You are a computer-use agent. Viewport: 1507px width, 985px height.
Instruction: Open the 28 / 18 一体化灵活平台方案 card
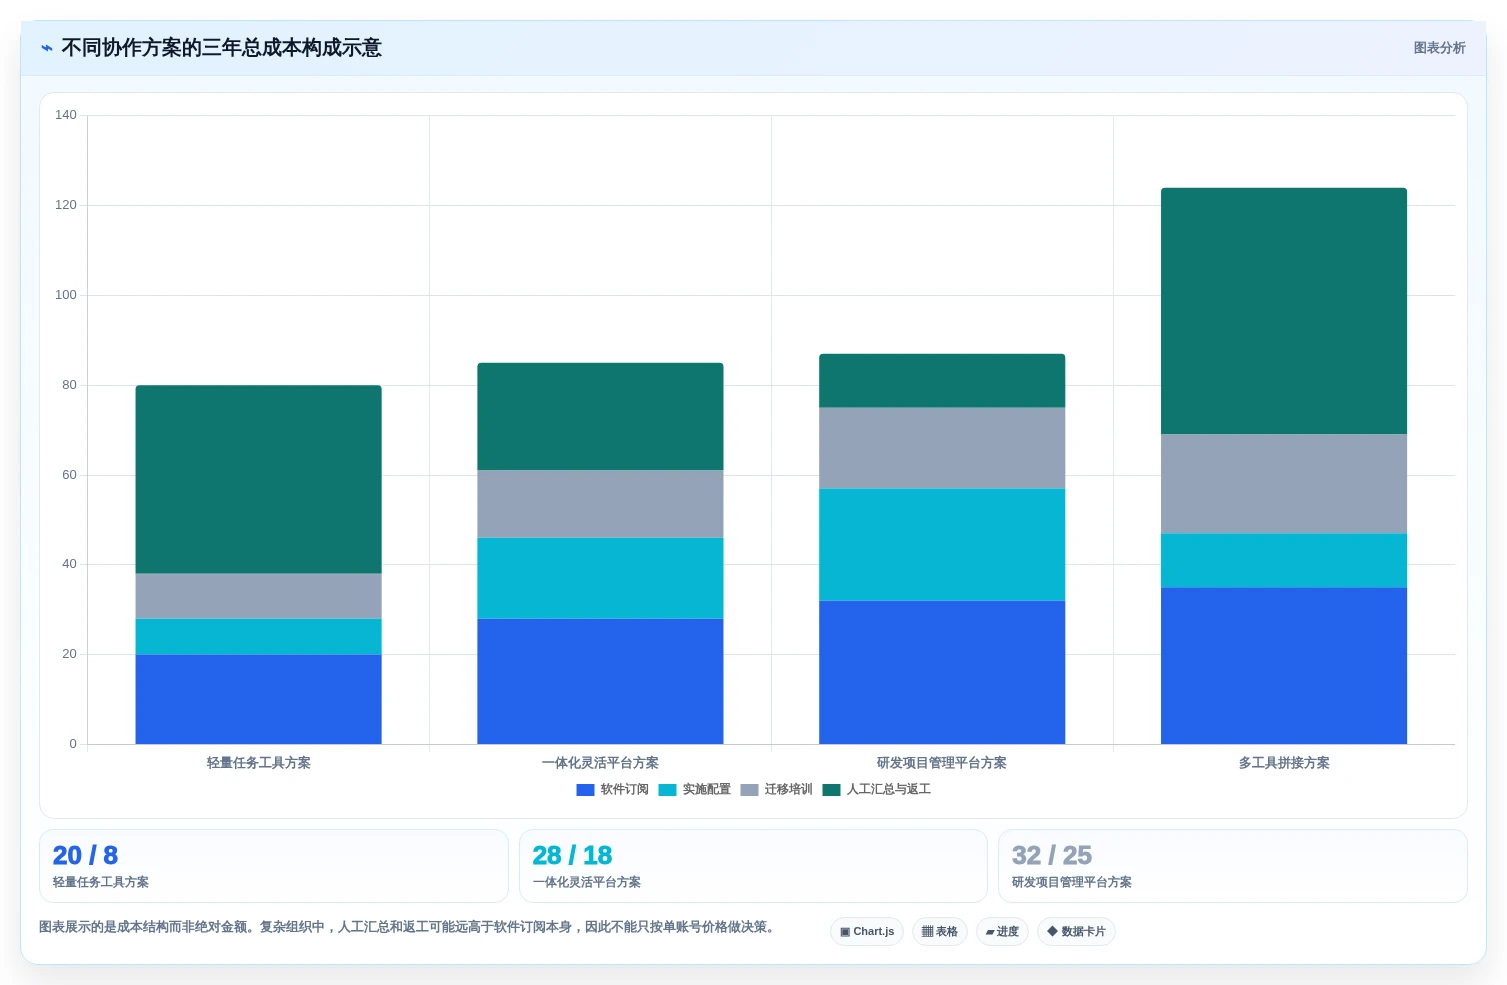tap(753, 866)
